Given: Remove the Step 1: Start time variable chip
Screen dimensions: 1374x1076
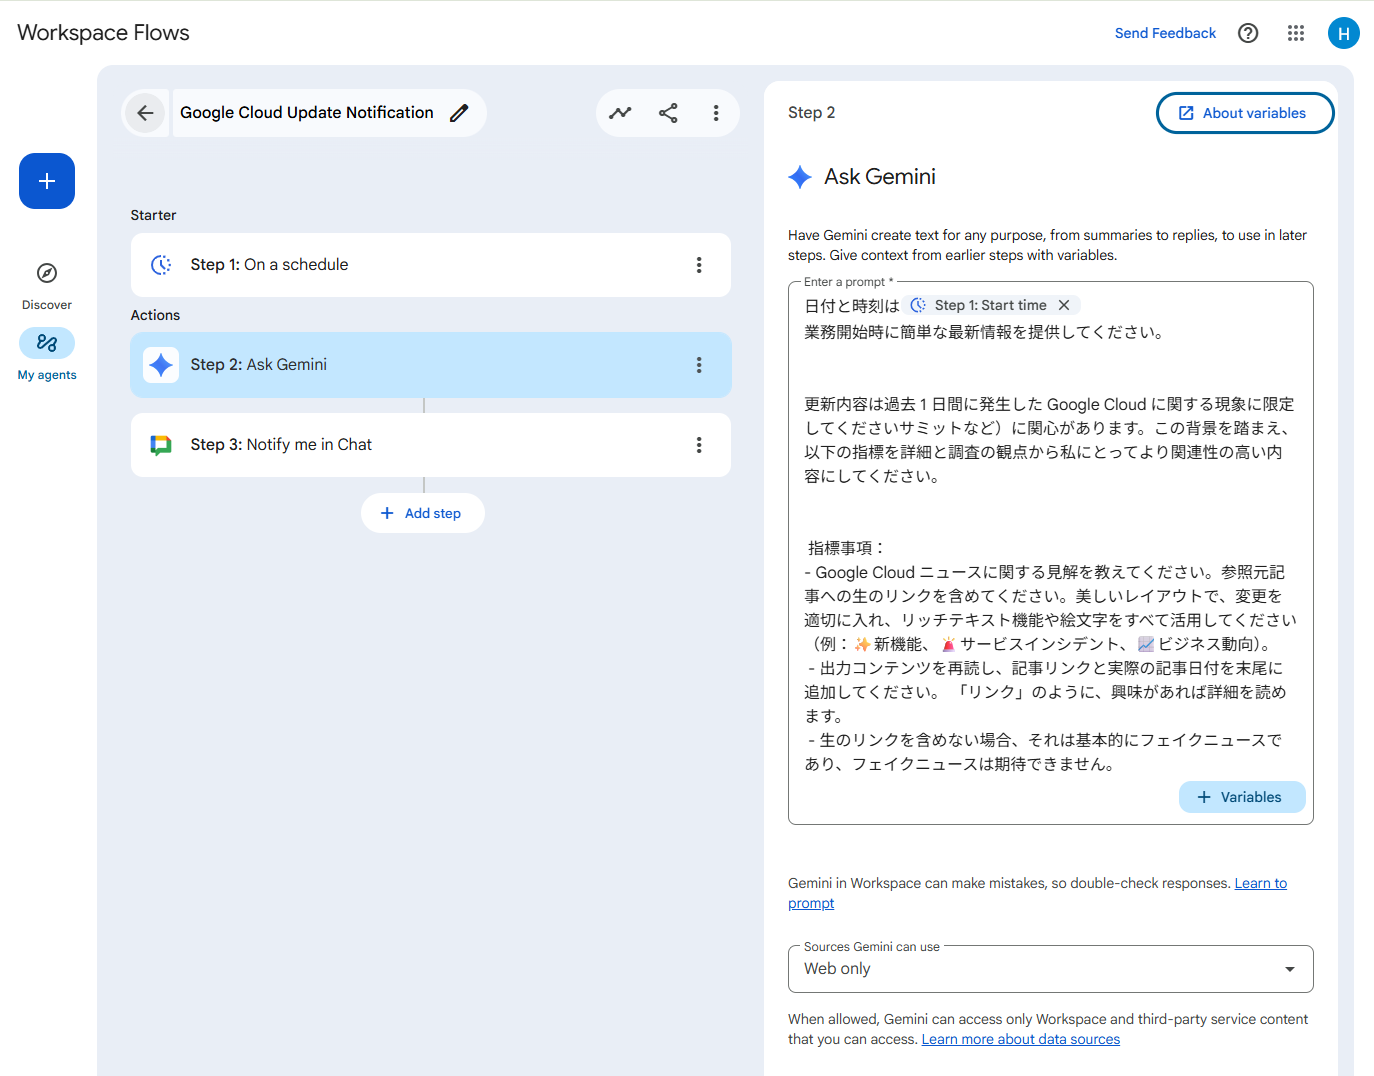Looking at the screenshot, I should tap(1064, 305).
